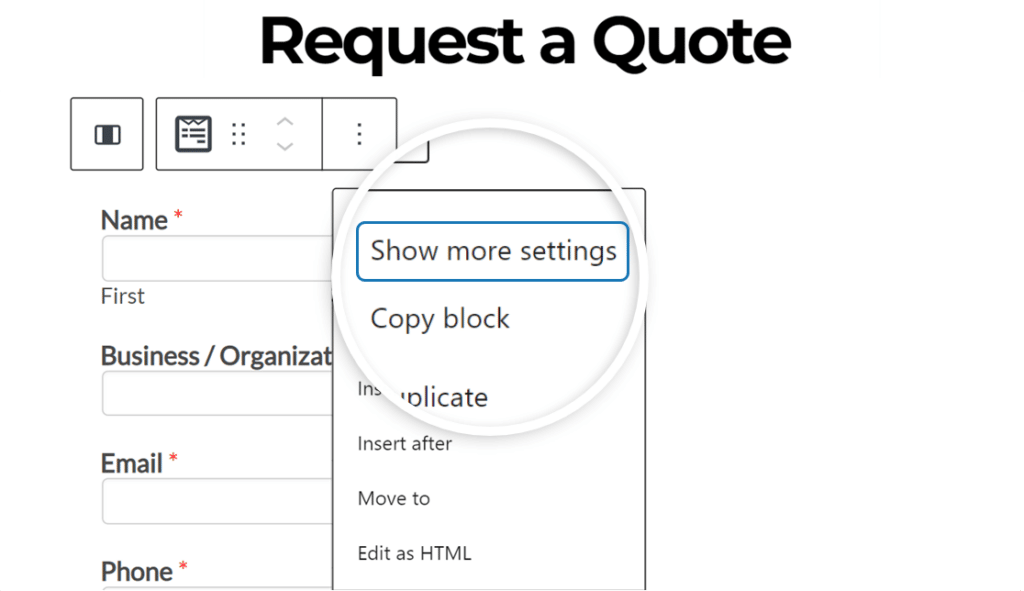Focus the Business / Organization field
Screen dimensions: 1024x591
point(200,393)
